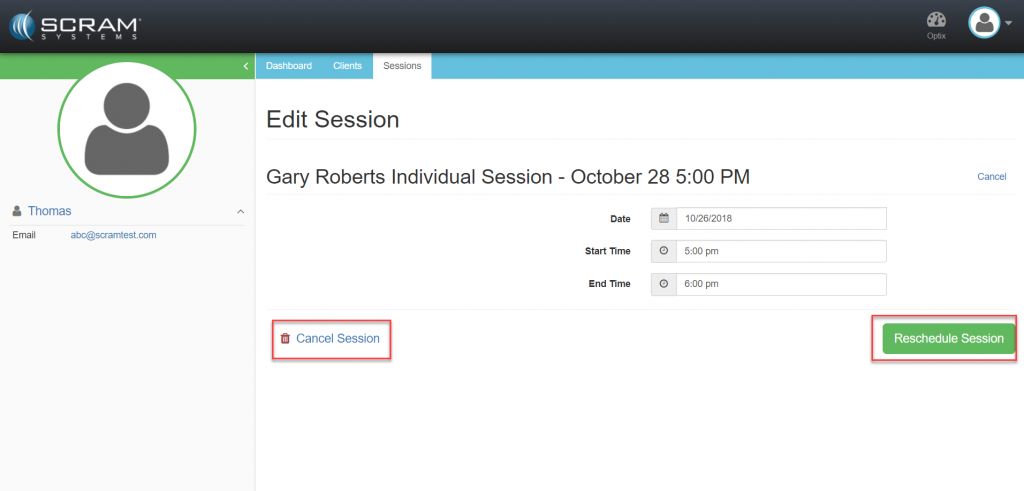
Task: Collapse the sidebar with the left chevron
Action: pyautogui.click(x=246, y=66)
